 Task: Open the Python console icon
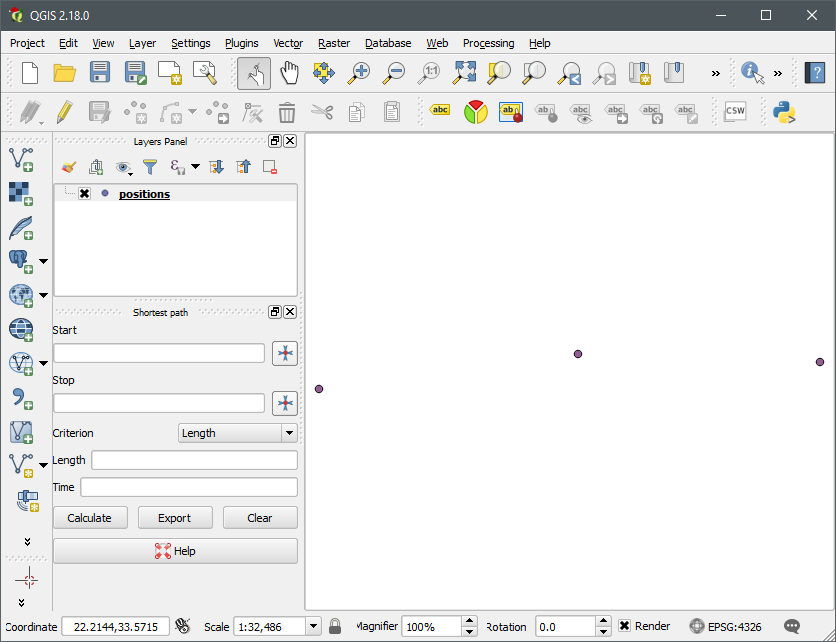pos(784,112)
